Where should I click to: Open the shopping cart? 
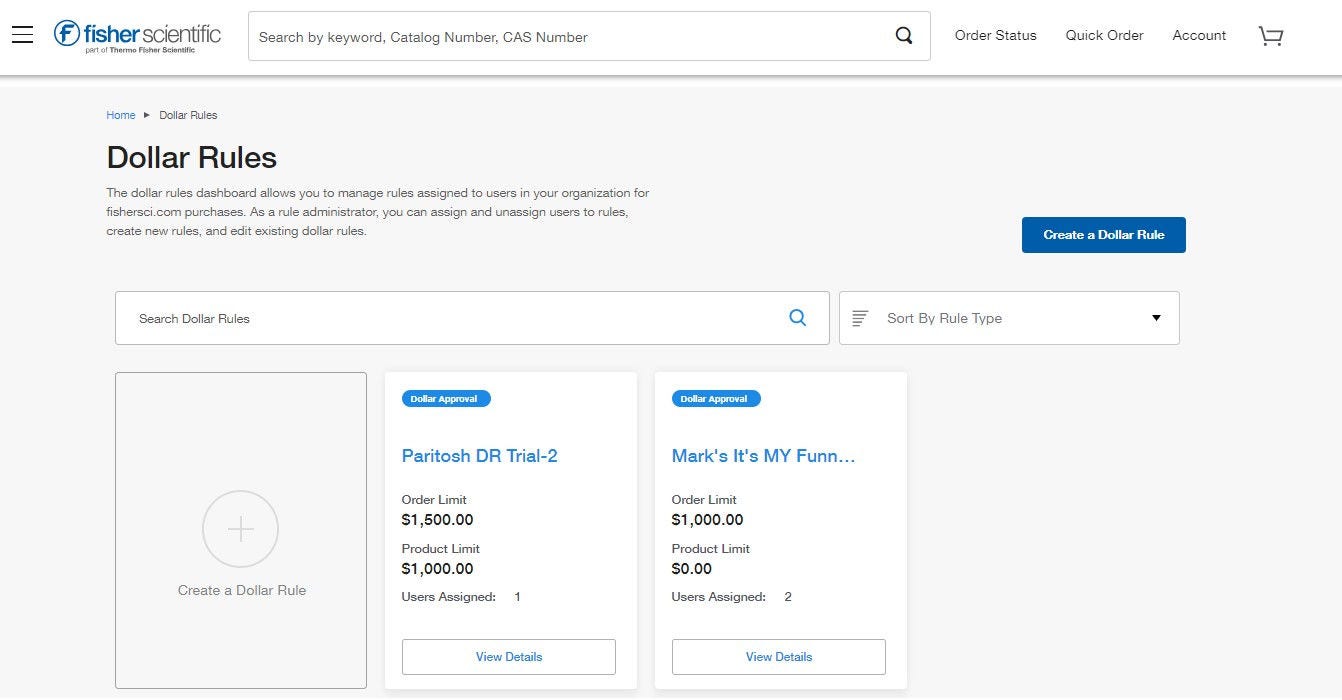click(1270, 35)
